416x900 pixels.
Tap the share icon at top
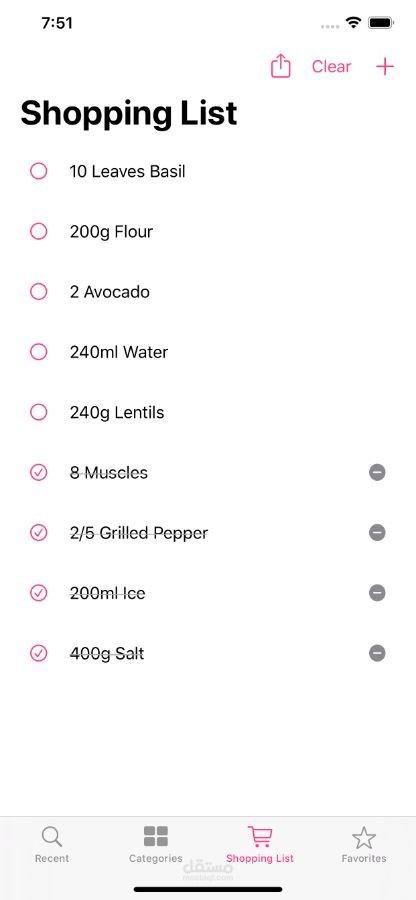point(281,65)
